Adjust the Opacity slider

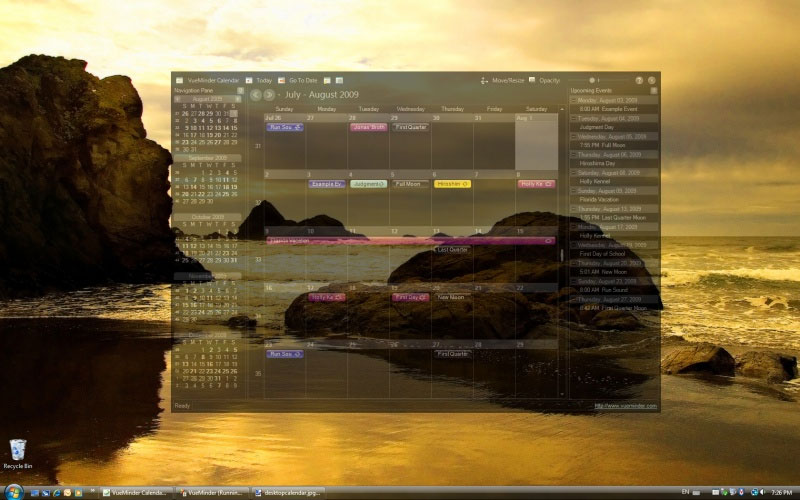pyautogui.click(x=593, y=80)
